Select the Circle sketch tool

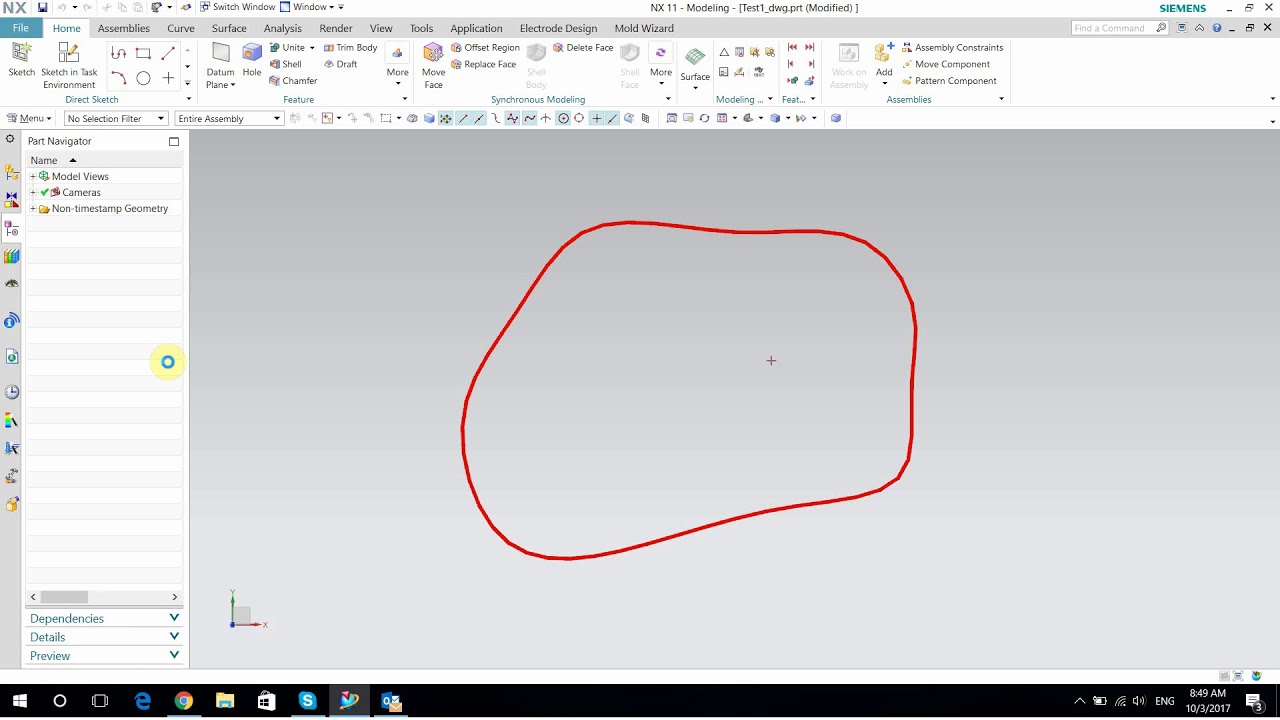coord(143,78)
